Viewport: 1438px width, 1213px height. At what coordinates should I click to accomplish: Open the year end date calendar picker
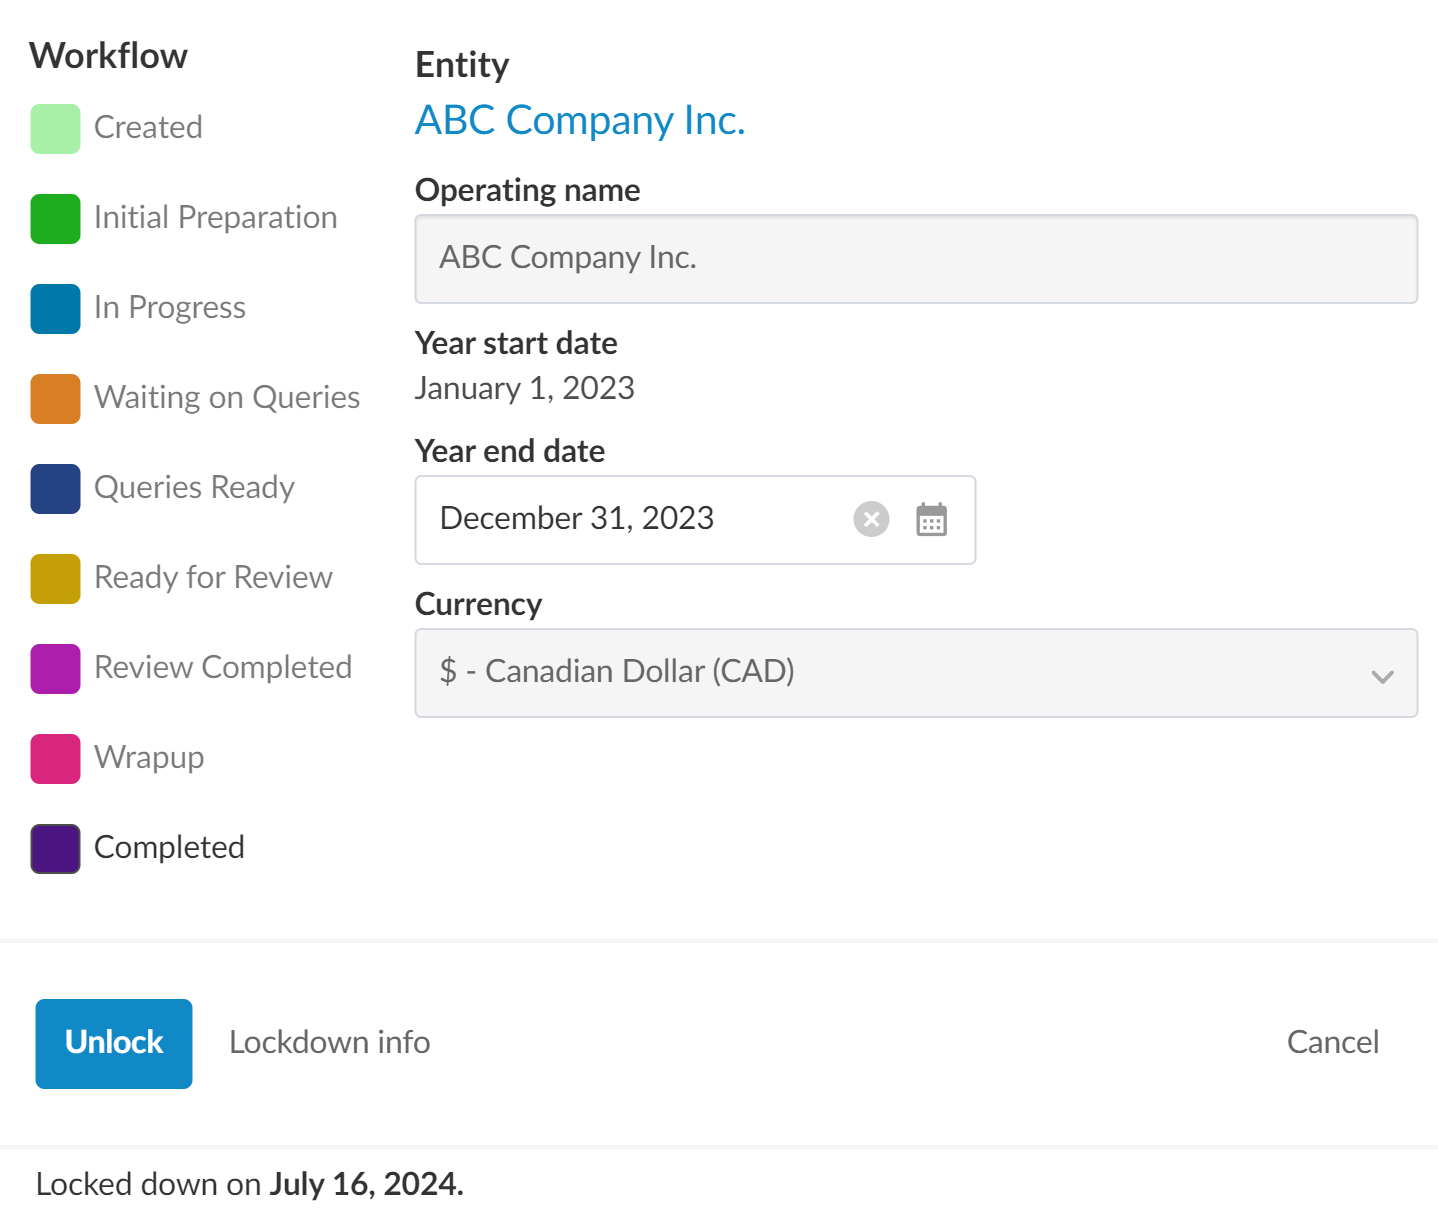coord(931,520)
